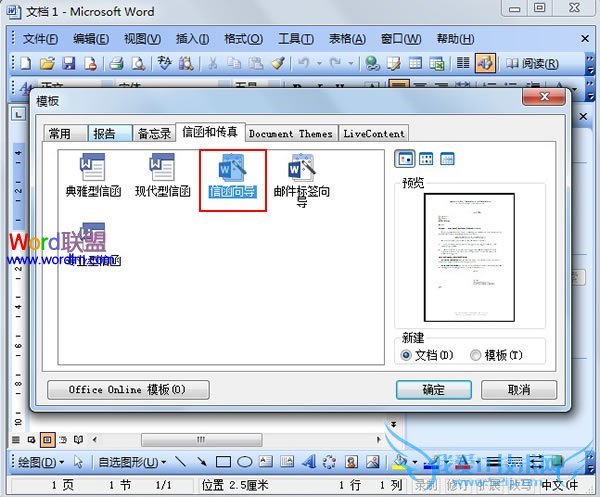
Task: Open the 插入(I) menu
Action: click(x=192, y=39)
